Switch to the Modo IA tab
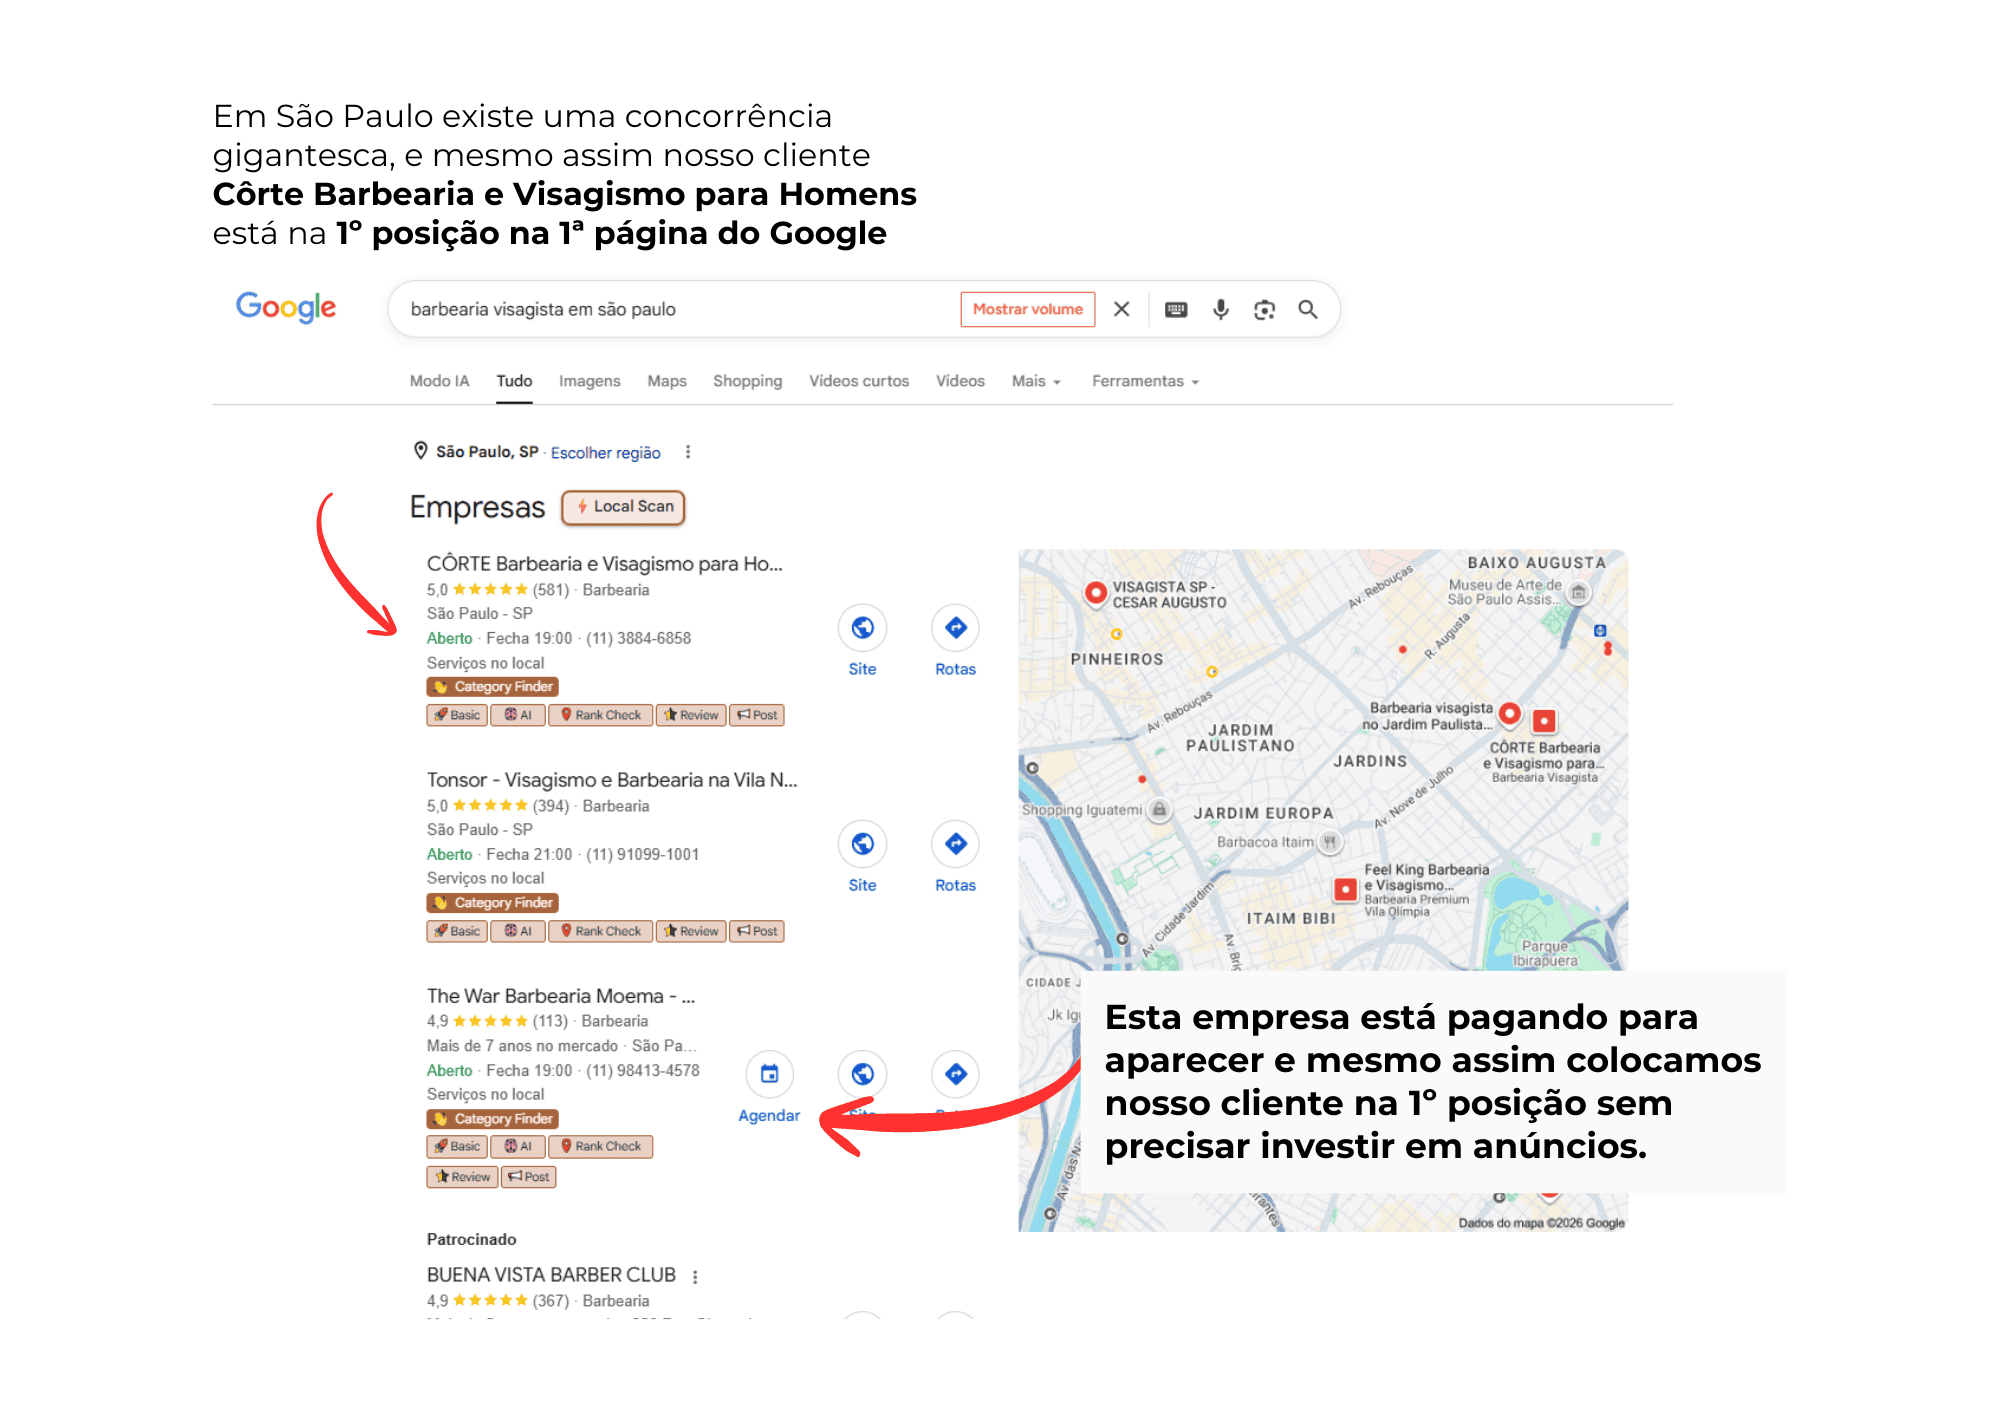Screen dimensions: 2000x1414 [x=439, y=381]
